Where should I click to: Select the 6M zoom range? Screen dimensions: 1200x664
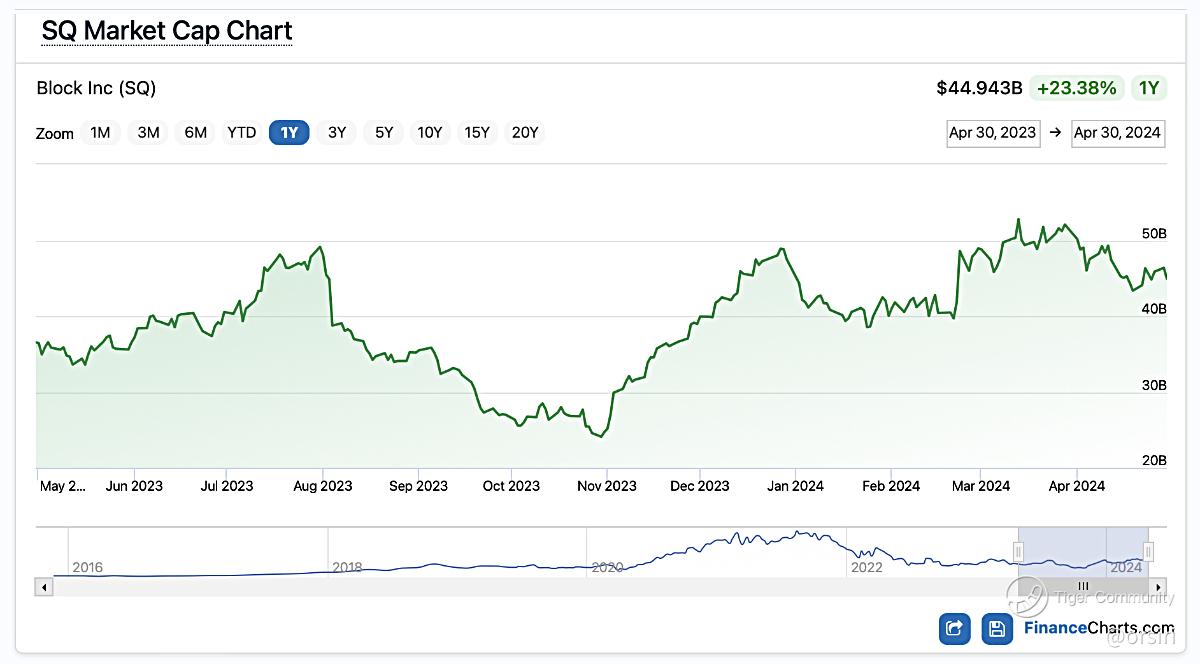(195, 132)
